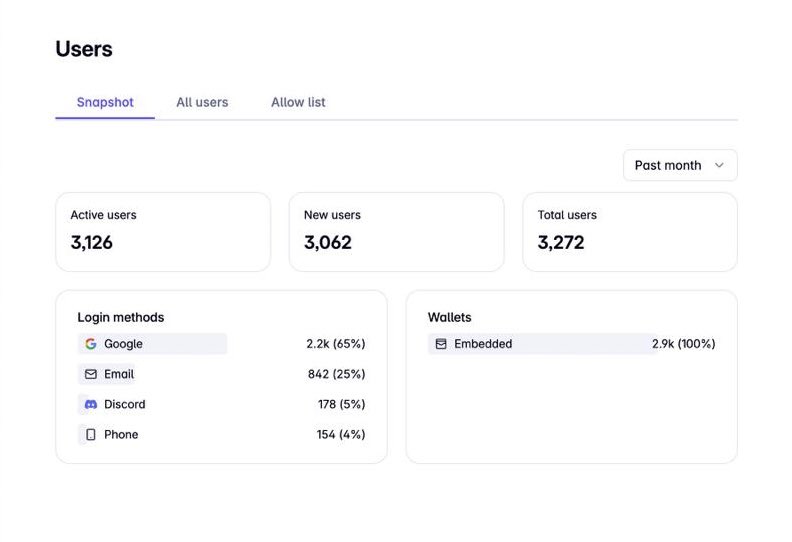Click the Google logo icon
792x542 pixels.
click(x=91, y=344)
